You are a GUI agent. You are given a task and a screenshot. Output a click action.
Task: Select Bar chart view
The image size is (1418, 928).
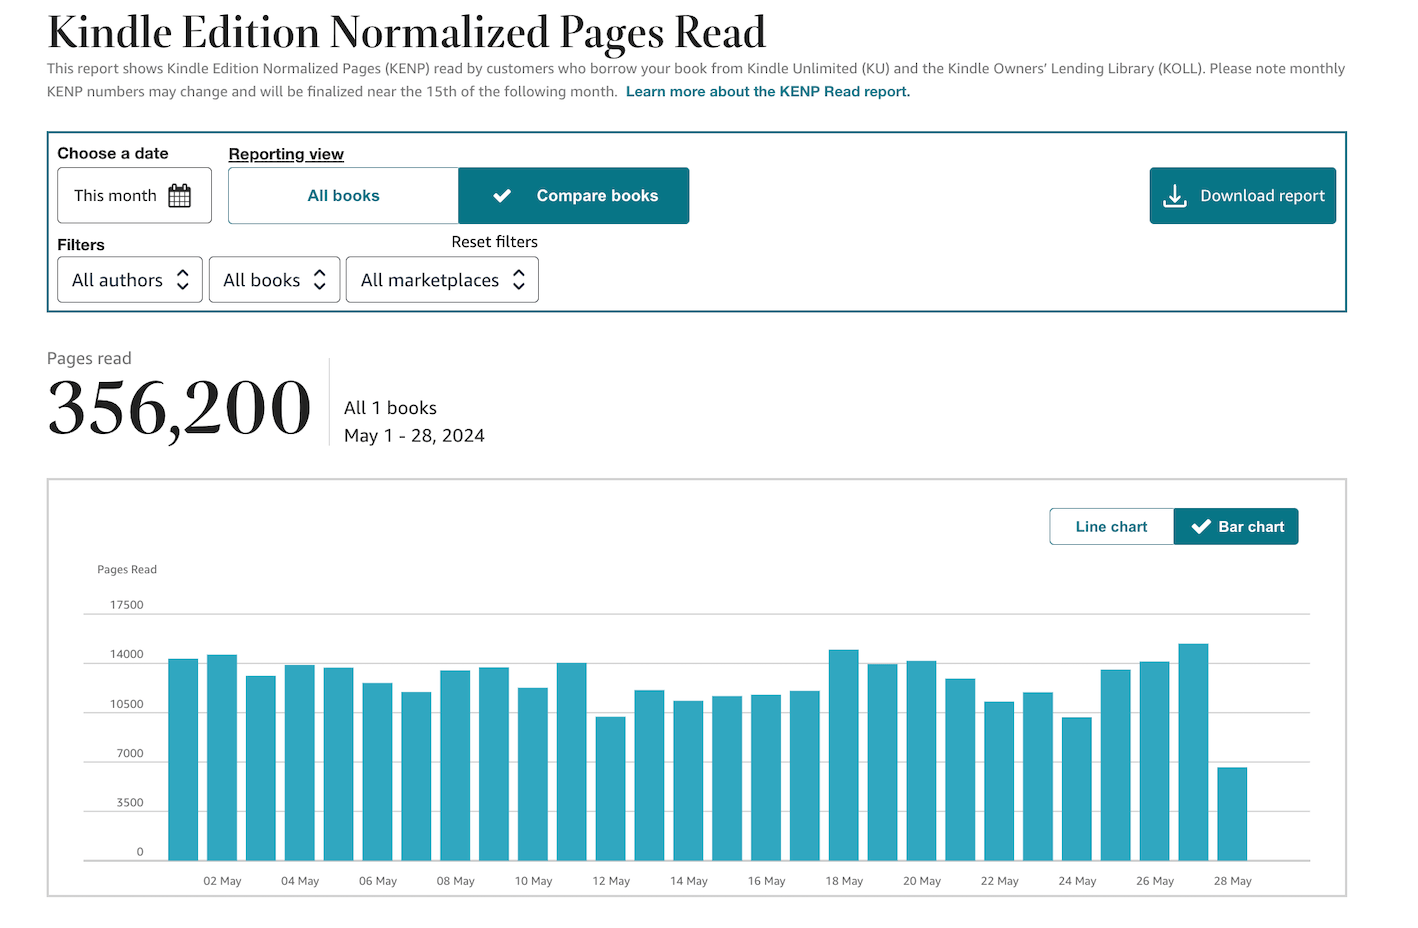coord(1236,527)
